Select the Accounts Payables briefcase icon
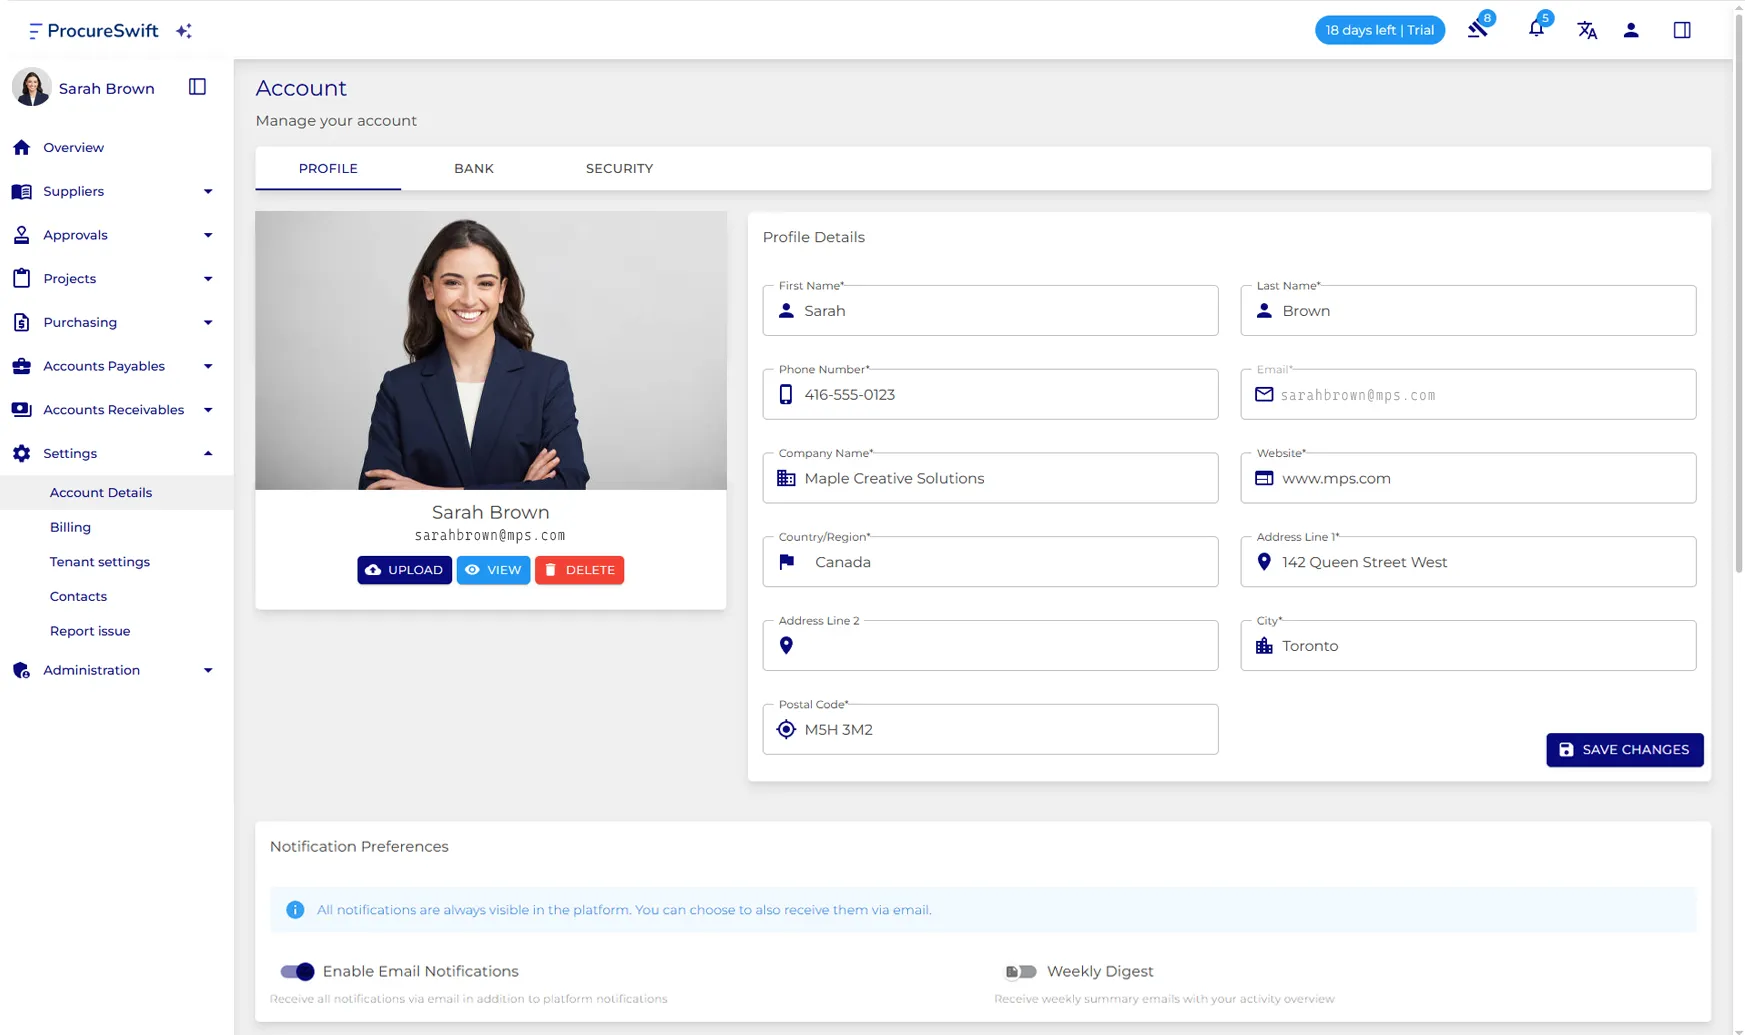This screenshot has width=1745, height=1035. [22, 366]
